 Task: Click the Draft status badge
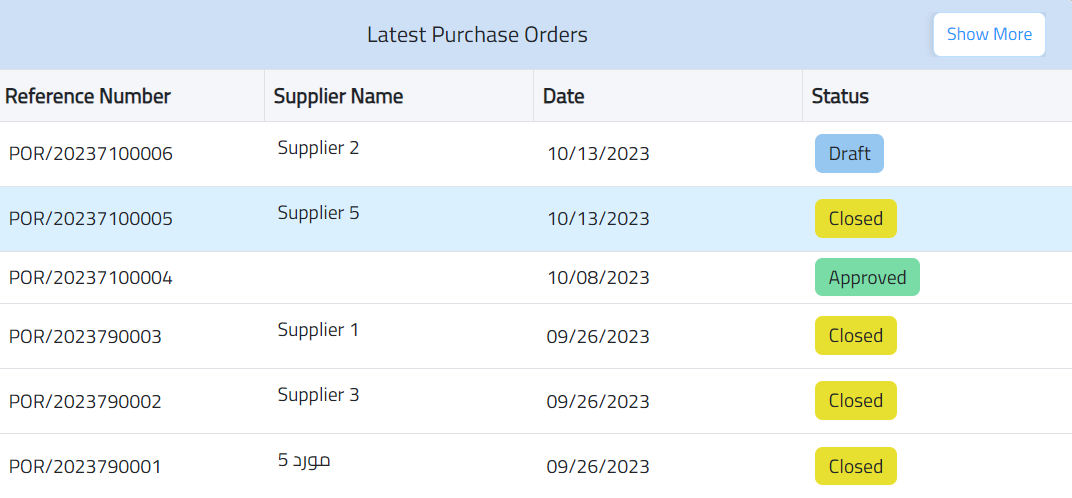tap(849, 154)
